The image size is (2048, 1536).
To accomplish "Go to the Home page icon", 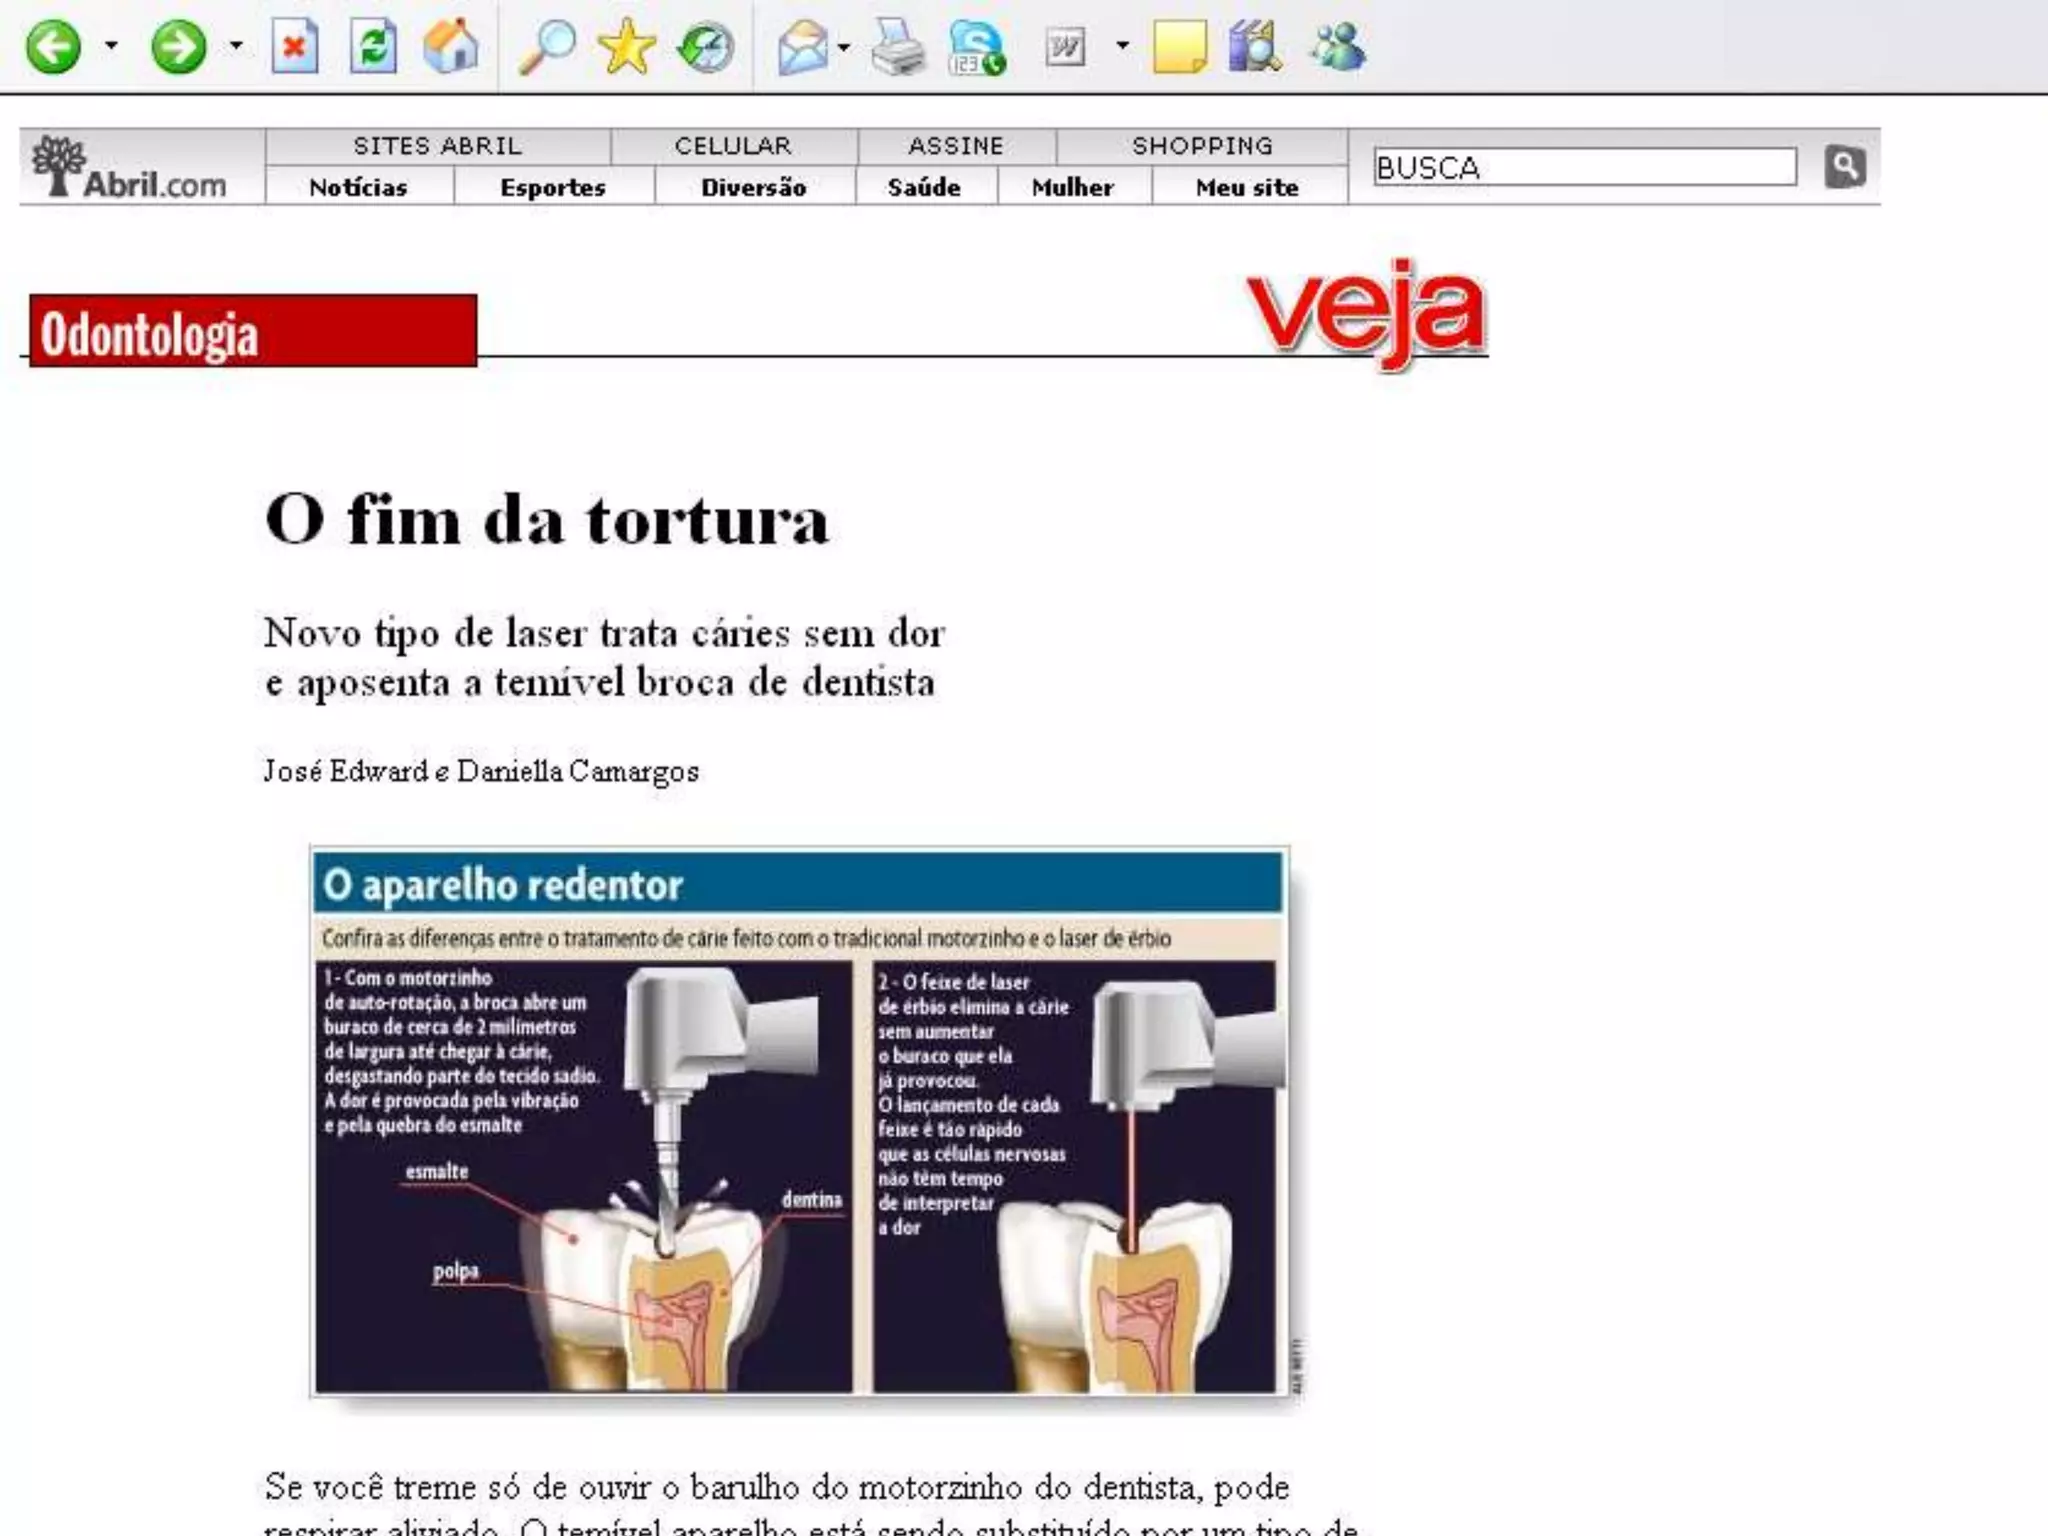I will (450, 47).
